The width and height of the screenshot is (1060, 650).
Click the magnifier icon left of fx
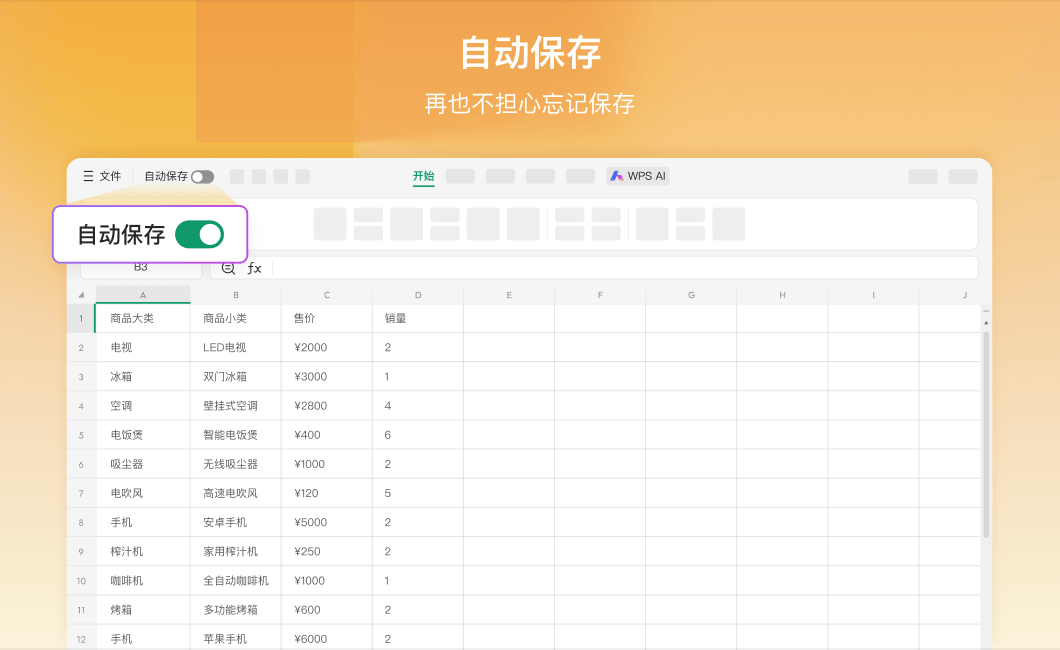(x=228, y=267)
